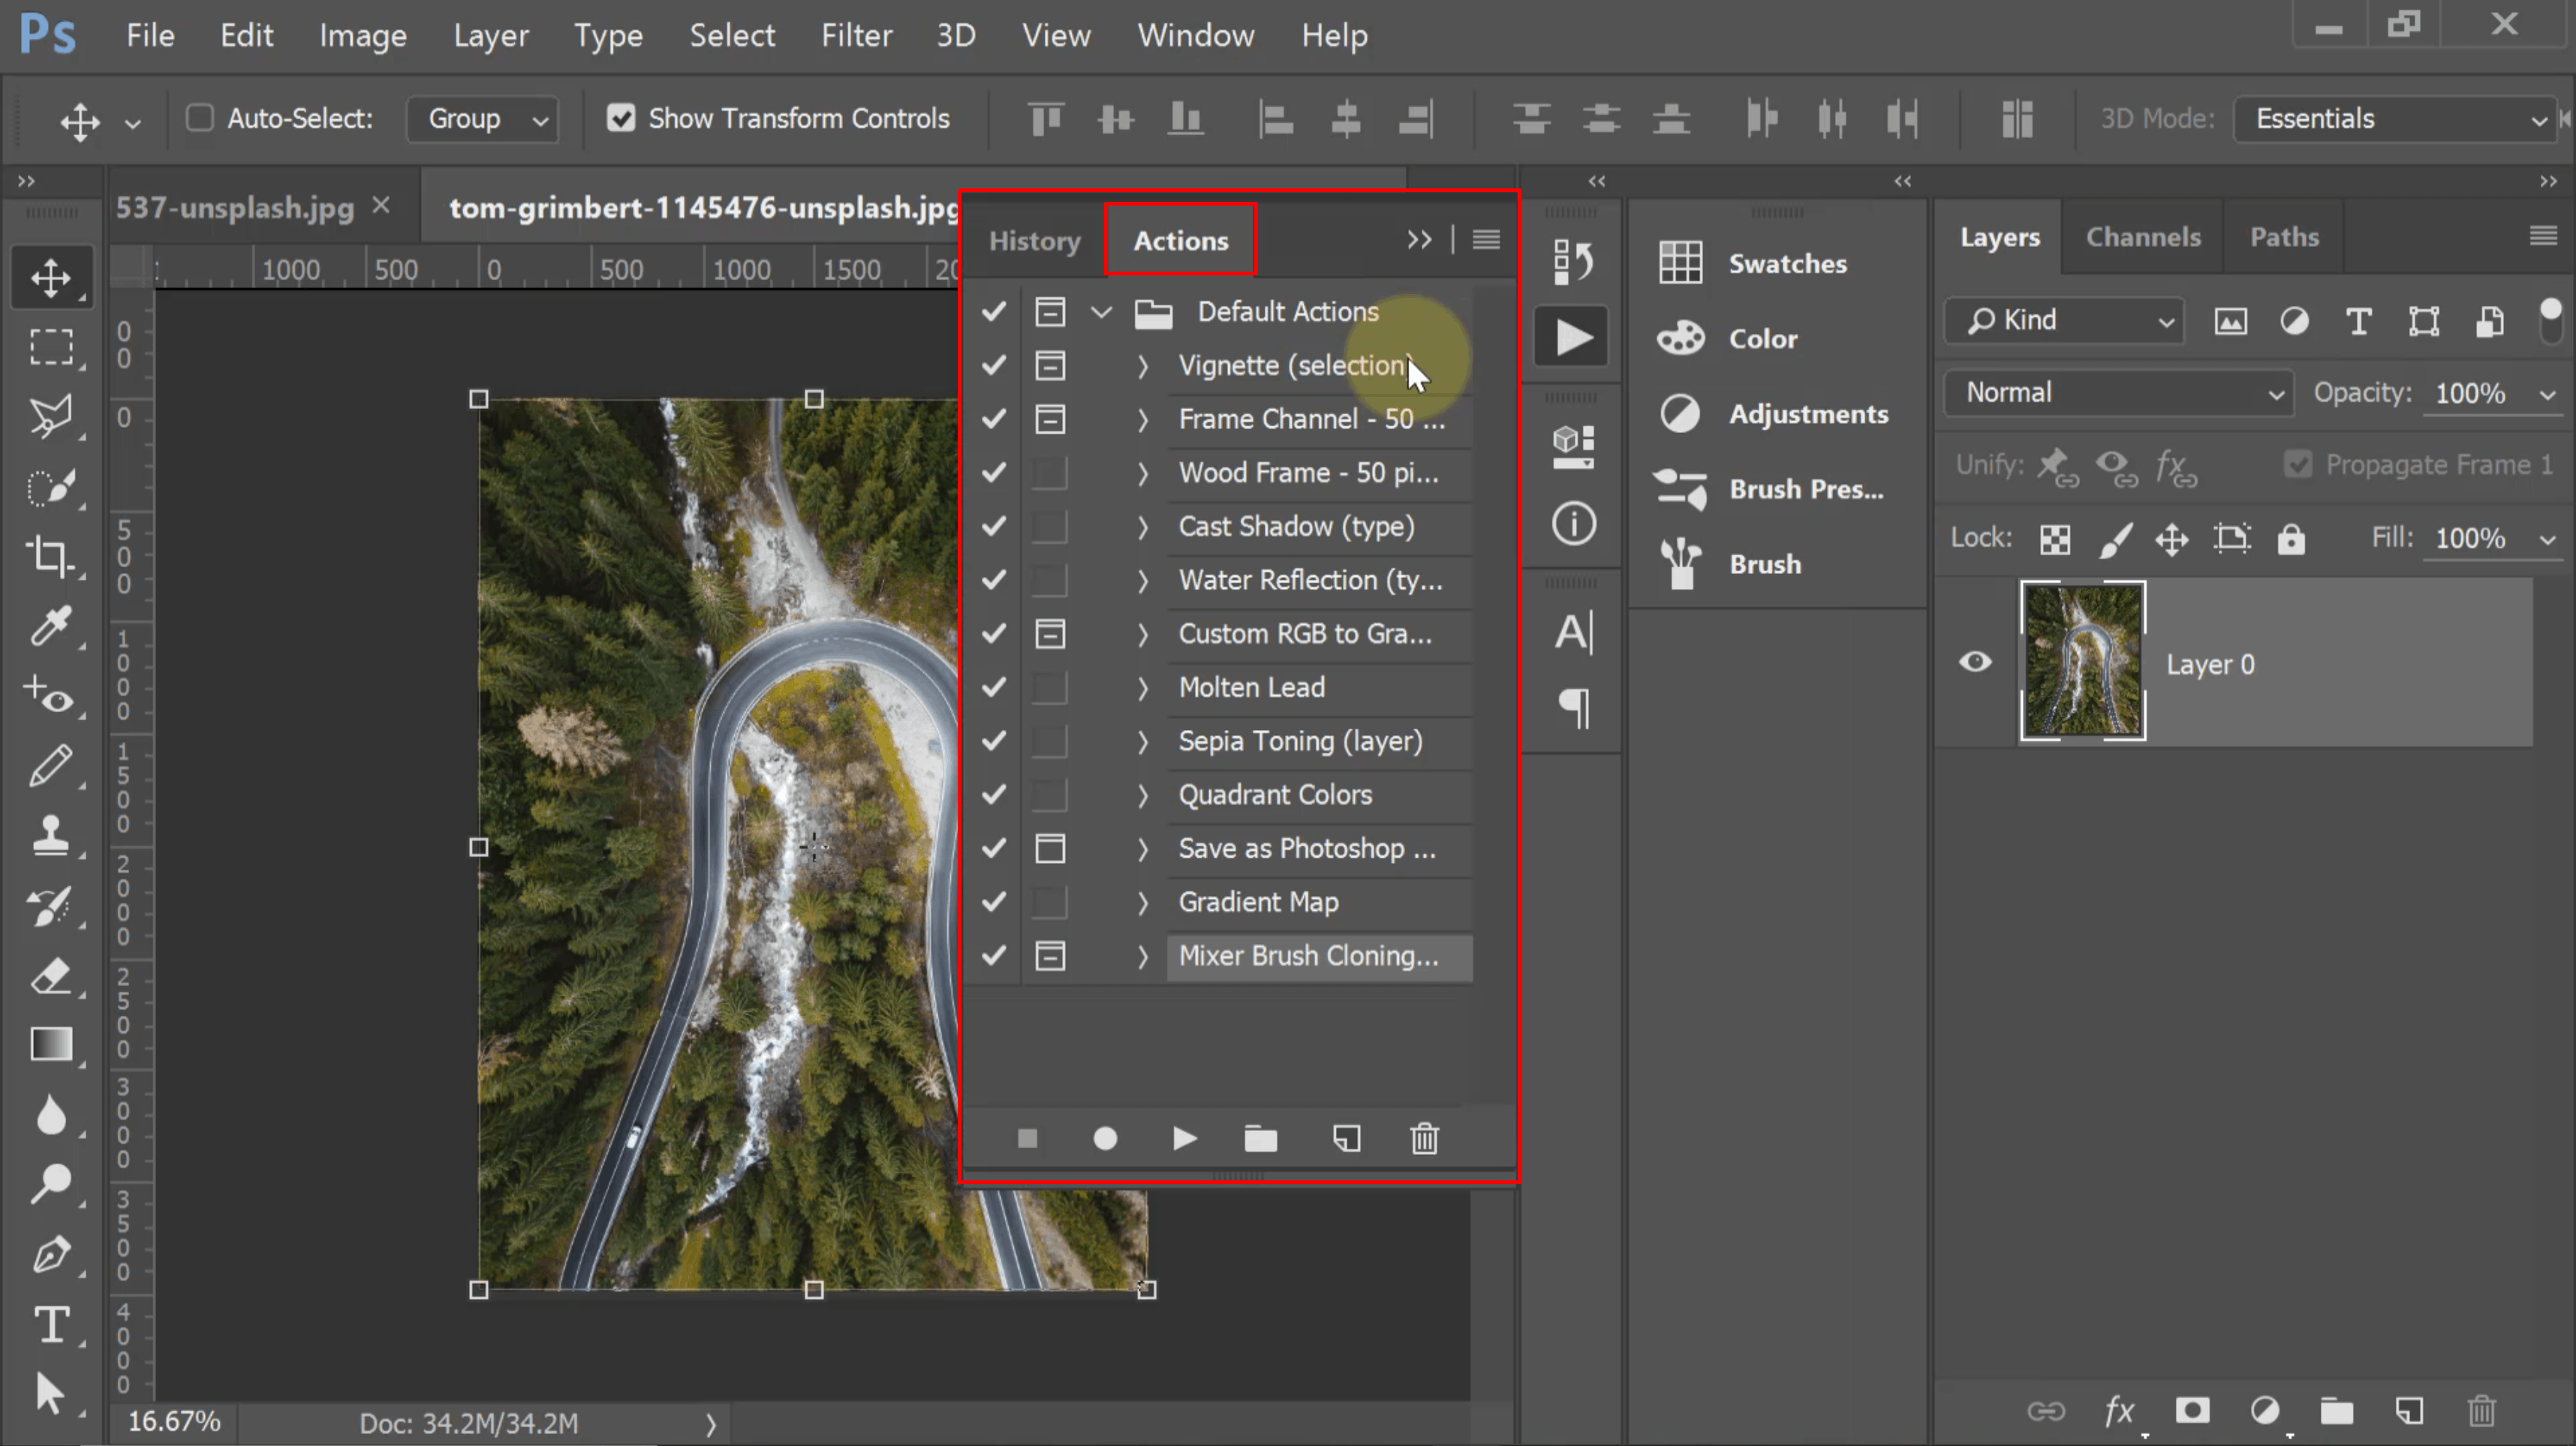Select the Gradient tool
Screen dimensions: 2576x1446
tap(51, 1044)
